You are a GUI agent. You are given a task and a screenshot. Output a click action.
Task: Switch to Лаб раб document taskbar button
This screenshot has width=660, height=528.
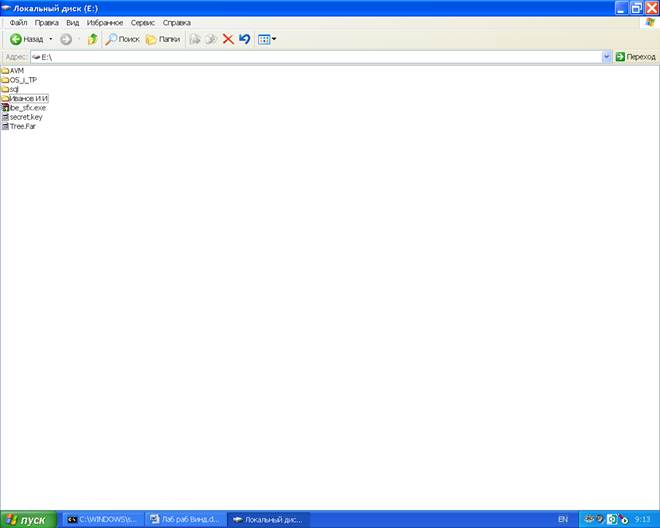point(185,520)
